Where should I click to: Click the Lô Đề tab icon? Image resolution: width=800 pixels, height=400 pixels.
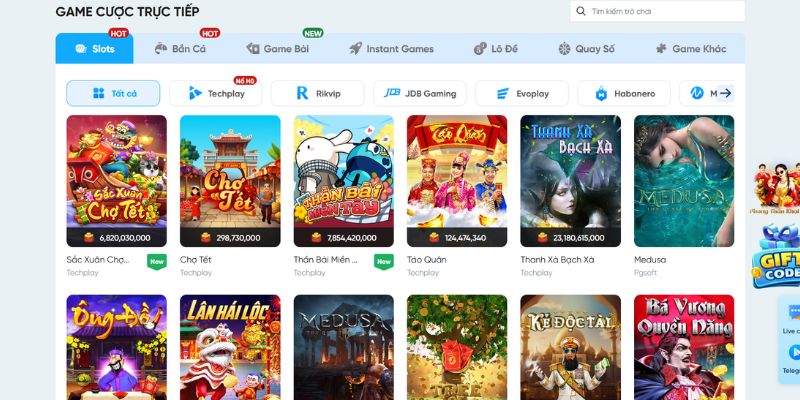tap(480, 48)
